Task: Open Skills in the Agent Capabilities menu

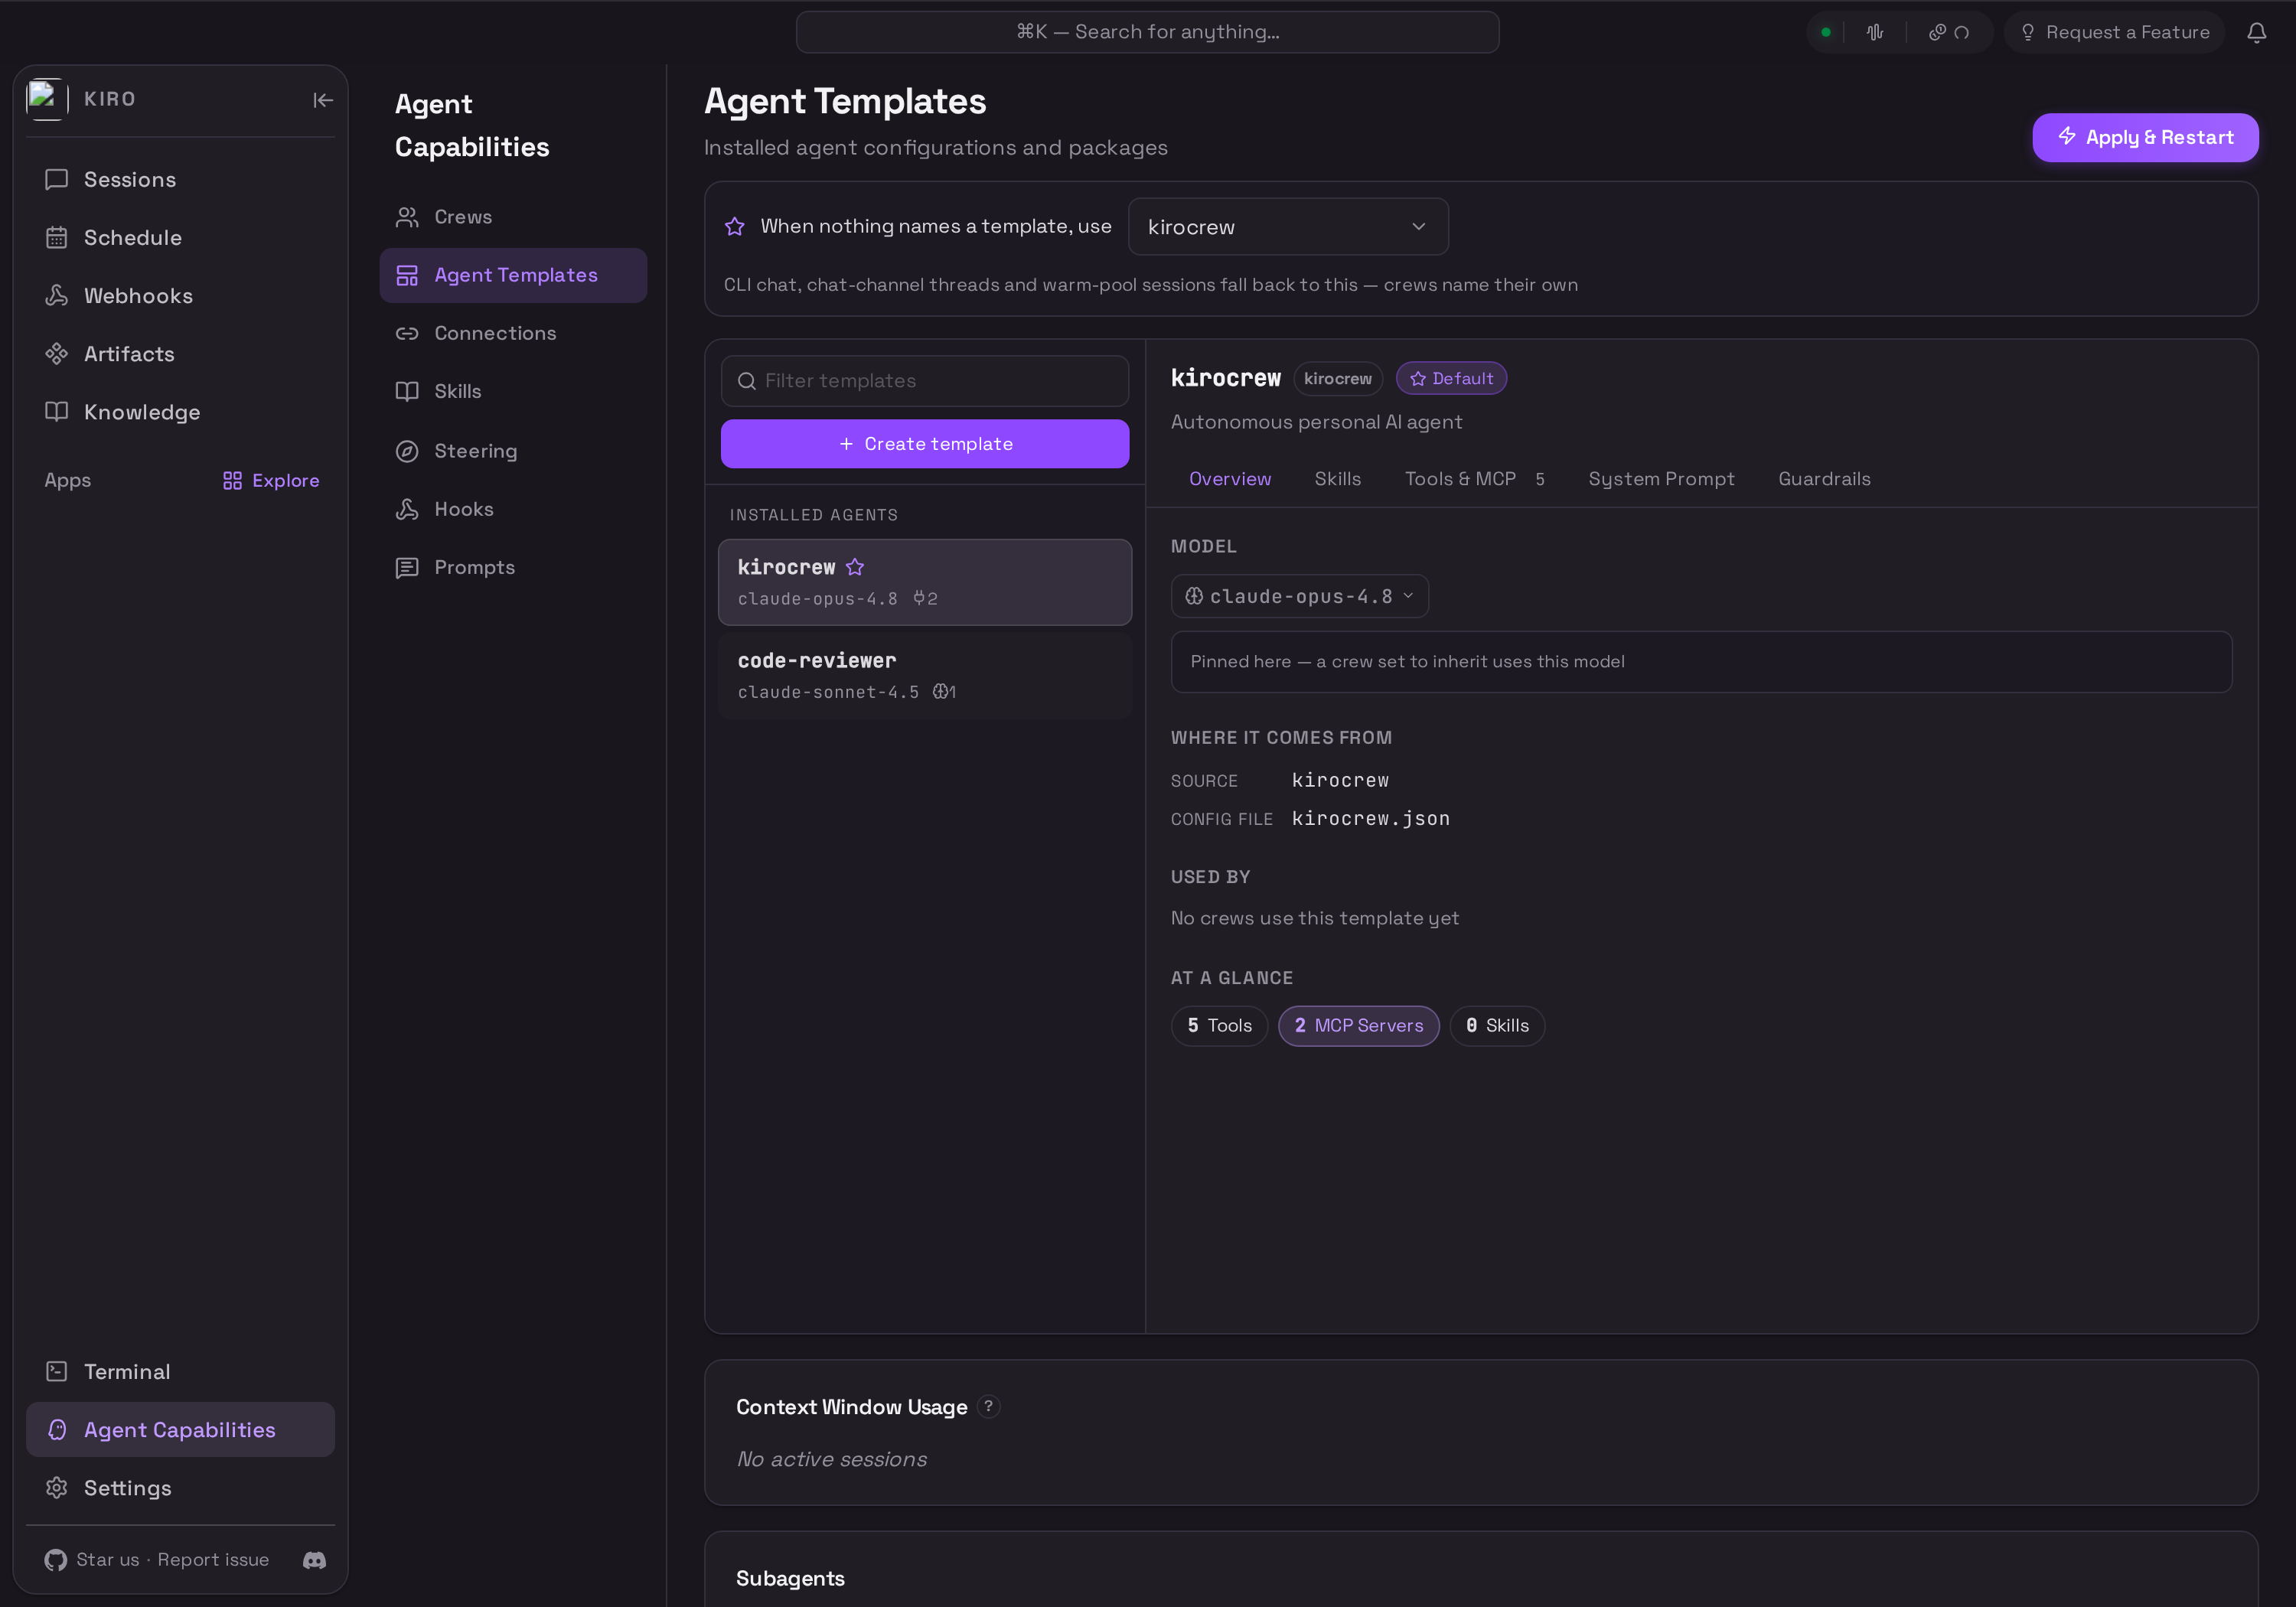Action: (x=513, y=391)
